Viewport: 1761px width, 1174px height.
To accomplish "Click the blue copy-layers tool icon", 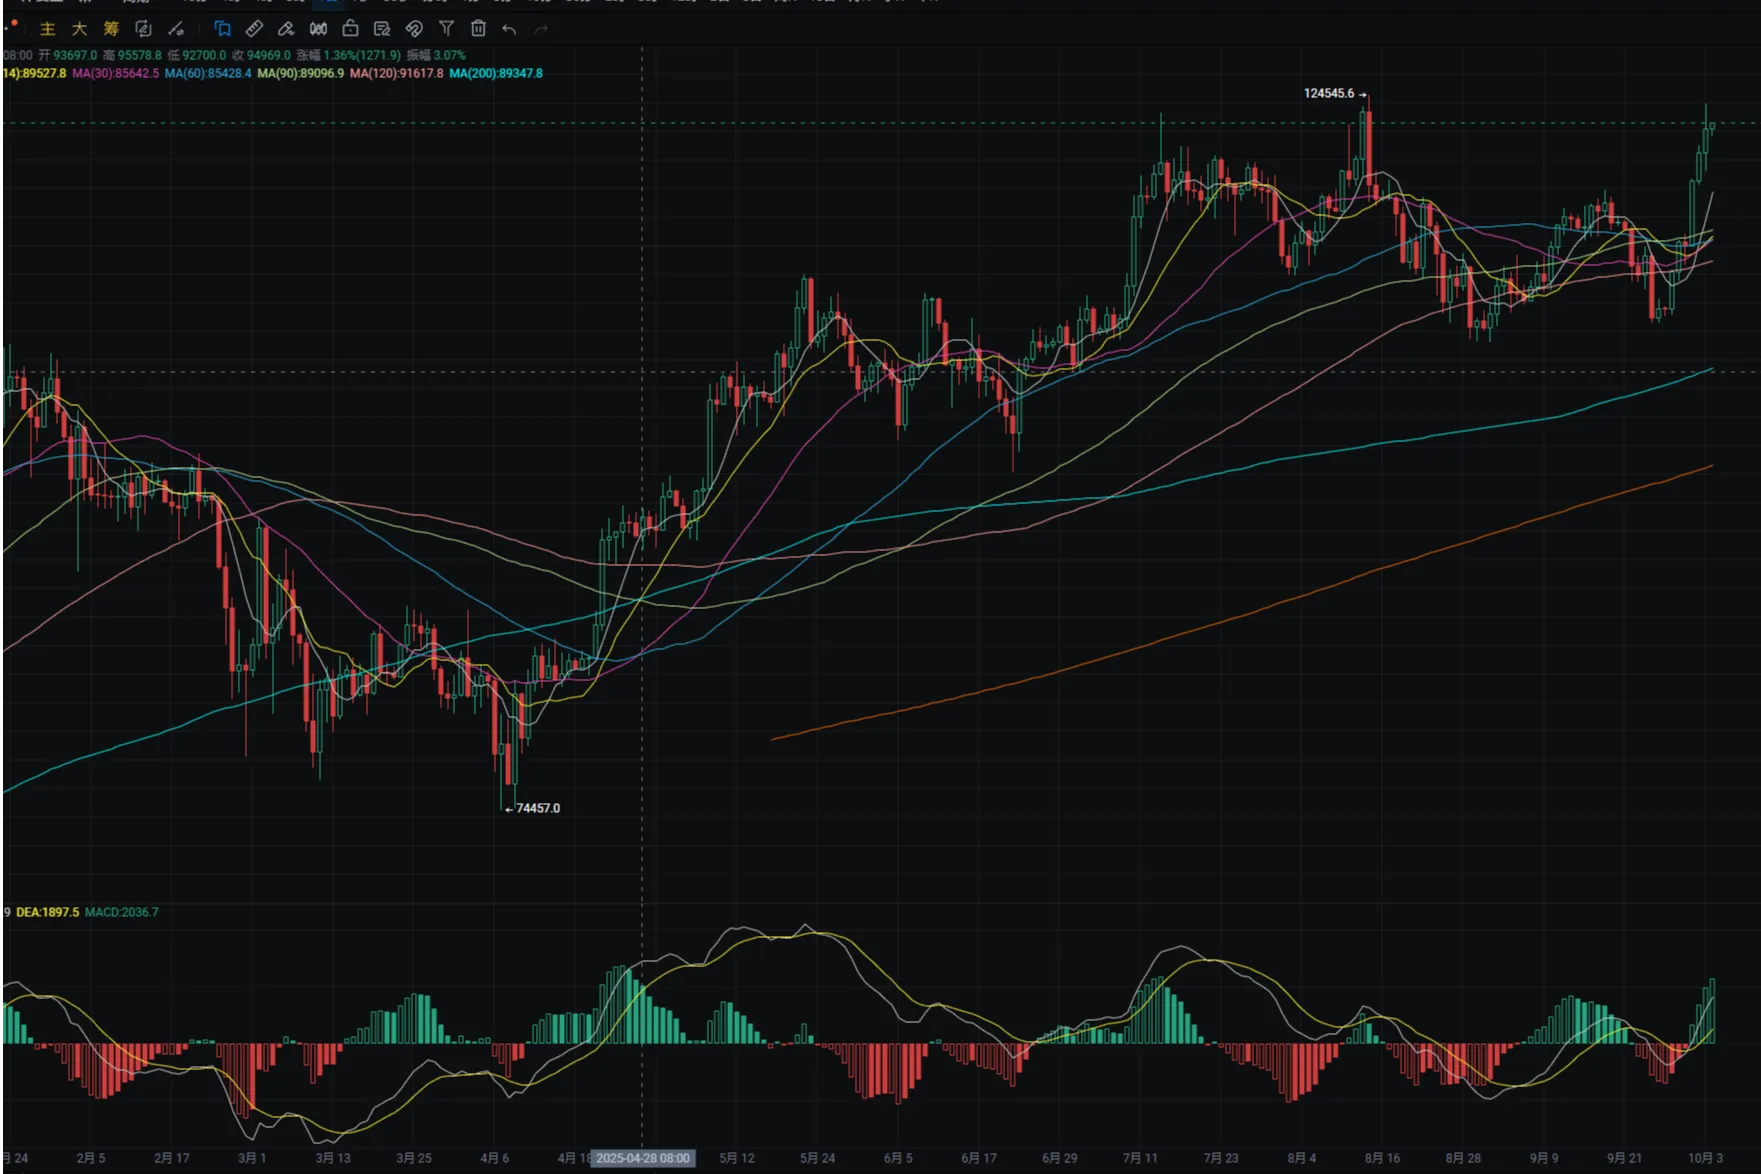I will 222,29.
